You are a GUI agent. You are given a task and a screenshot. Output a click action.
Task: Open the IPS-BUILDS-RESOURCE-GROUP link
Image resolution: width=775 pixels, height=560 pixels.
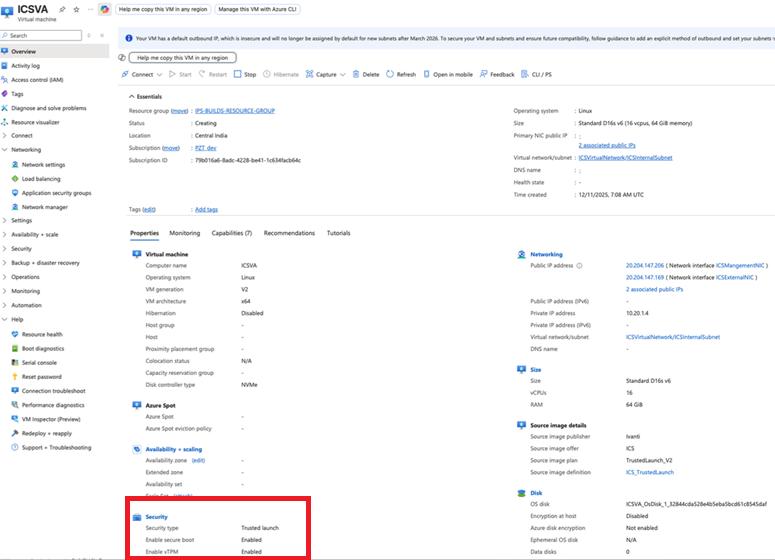click(235, 111)
